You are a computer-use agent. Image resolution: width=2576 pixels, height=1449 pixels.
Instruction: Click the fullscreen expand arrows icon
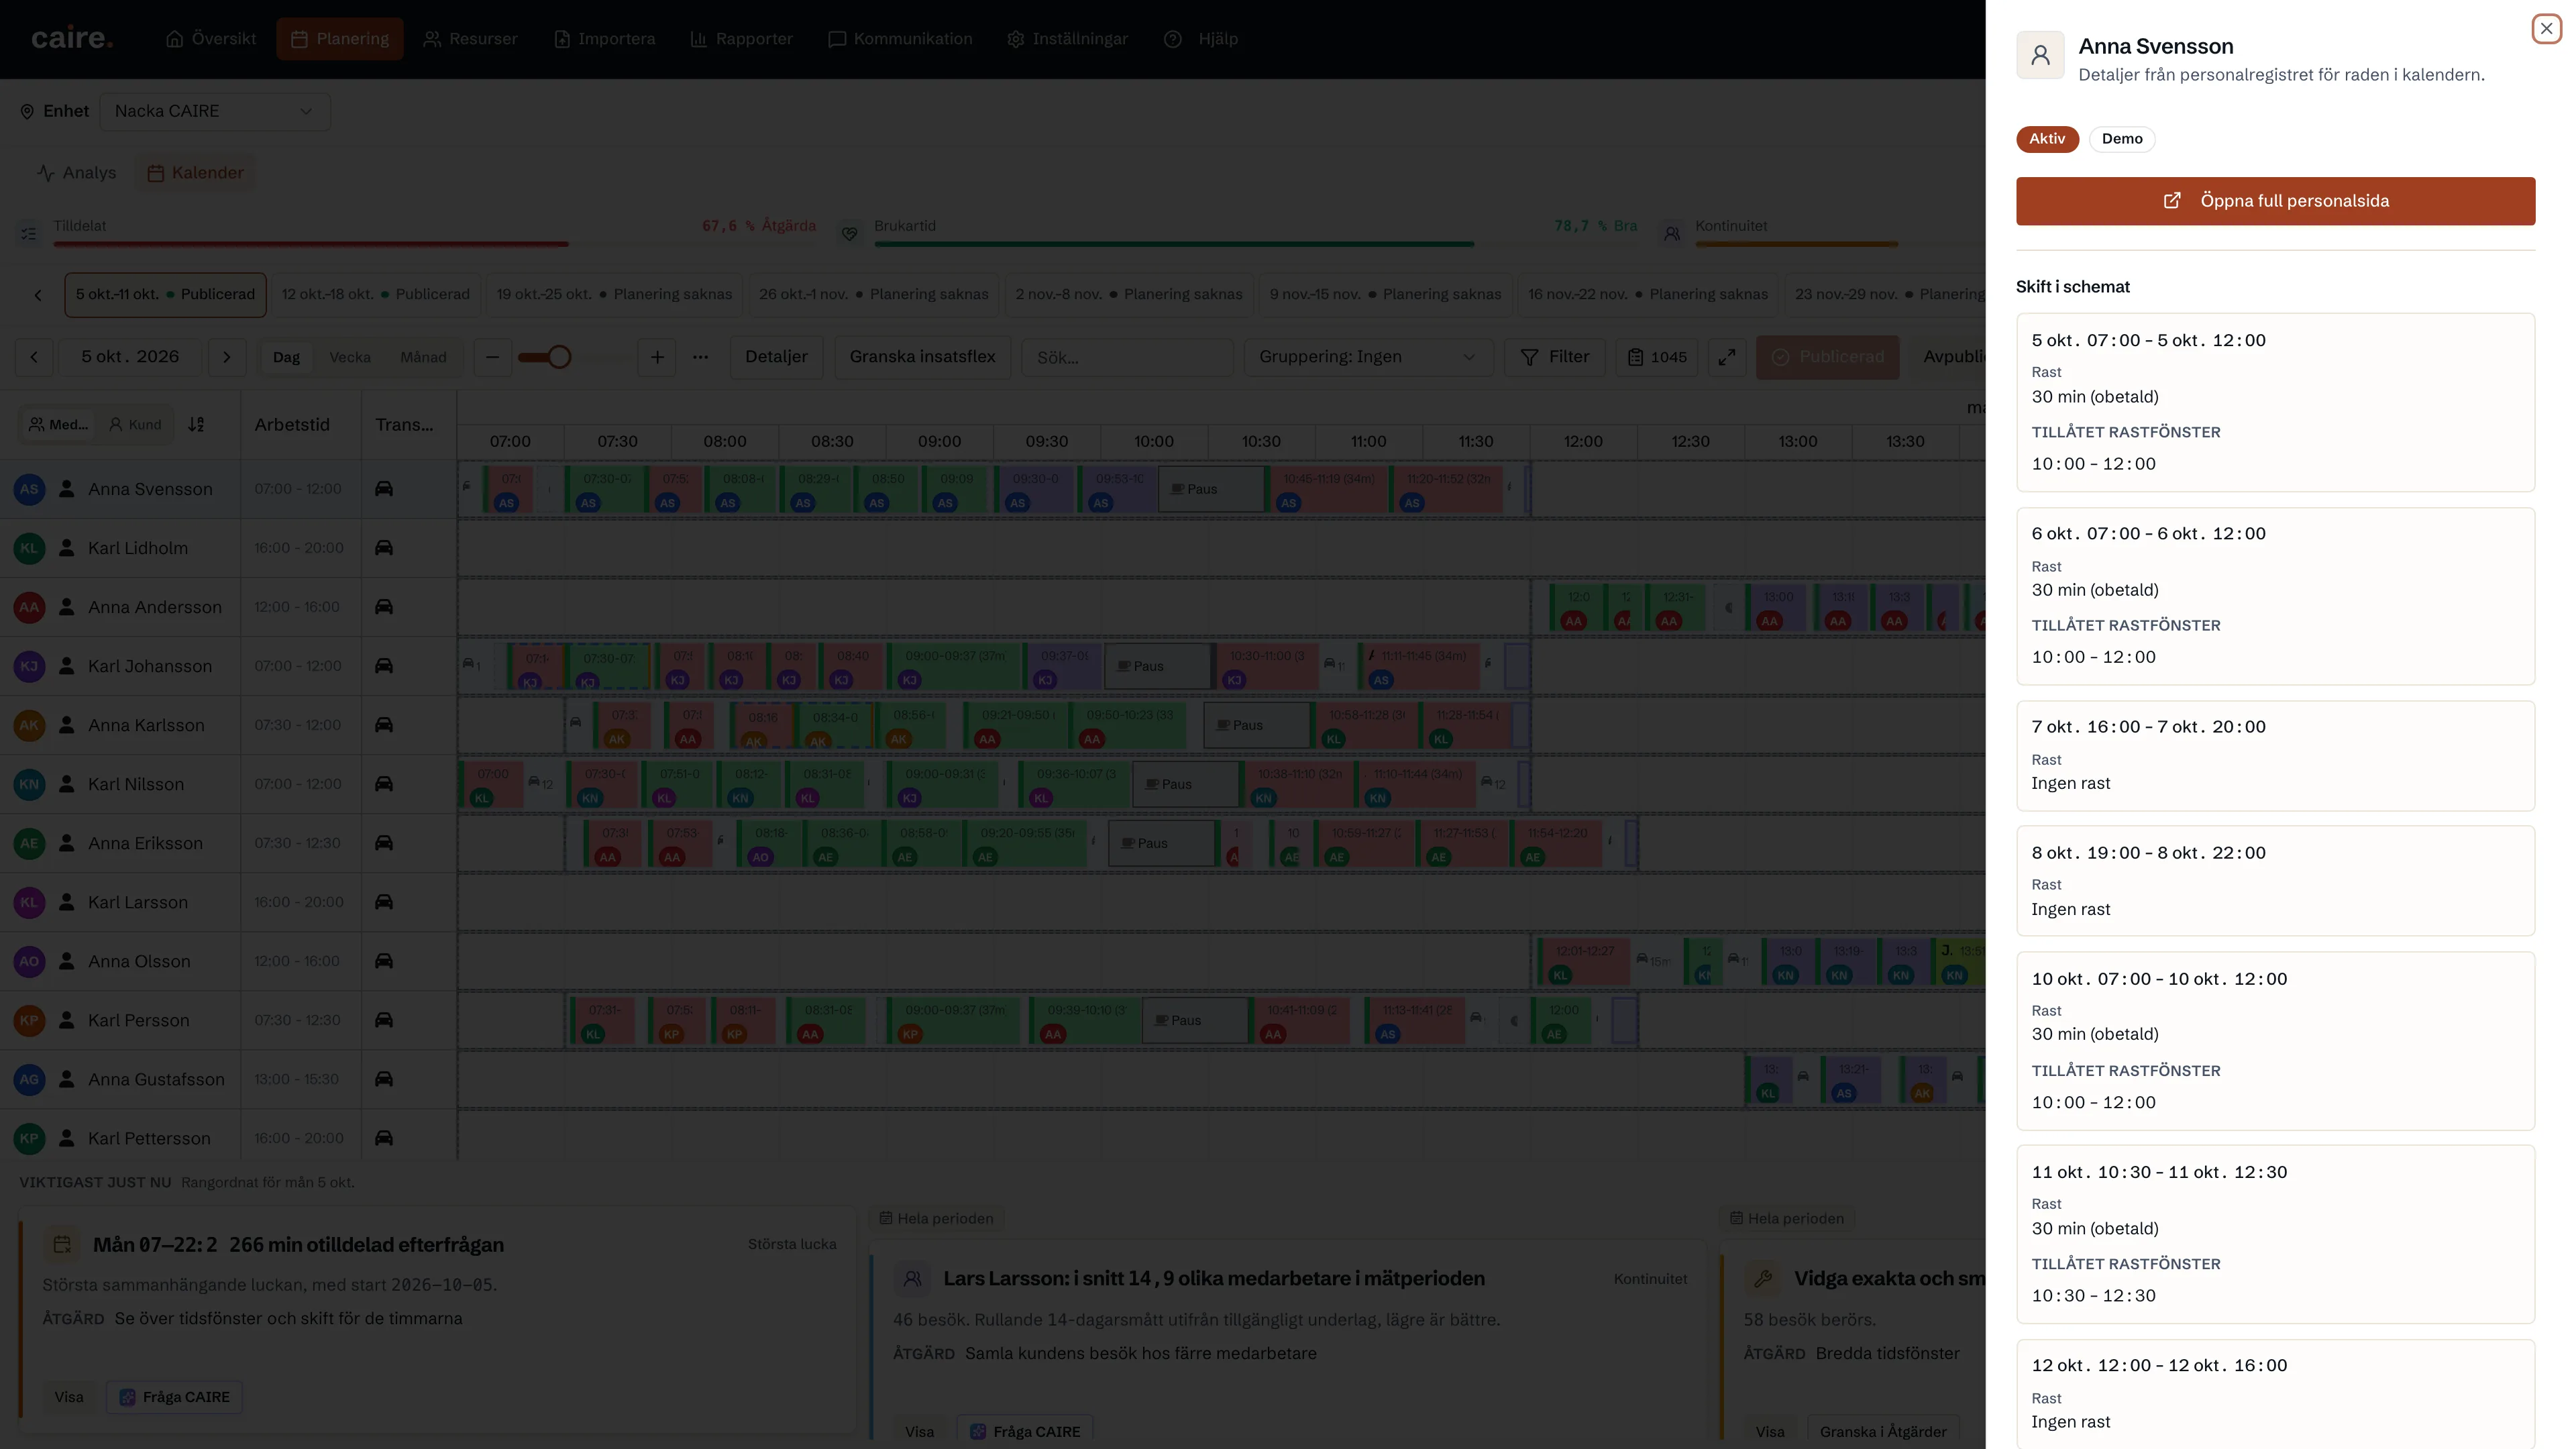[x=1727, y=357]
